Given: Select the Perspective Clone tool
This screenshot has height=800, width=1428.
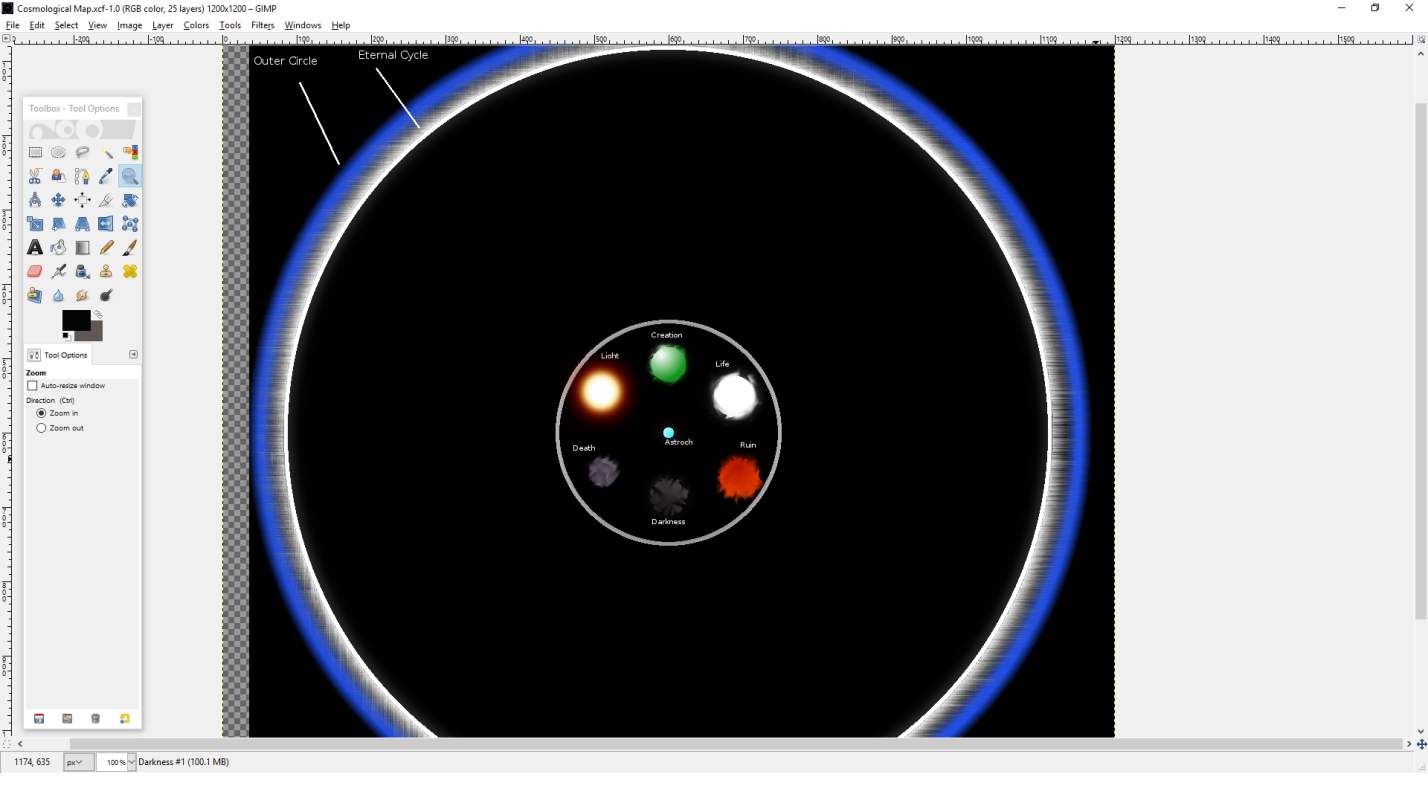Looking at the screenshot, I should (35, 296).
